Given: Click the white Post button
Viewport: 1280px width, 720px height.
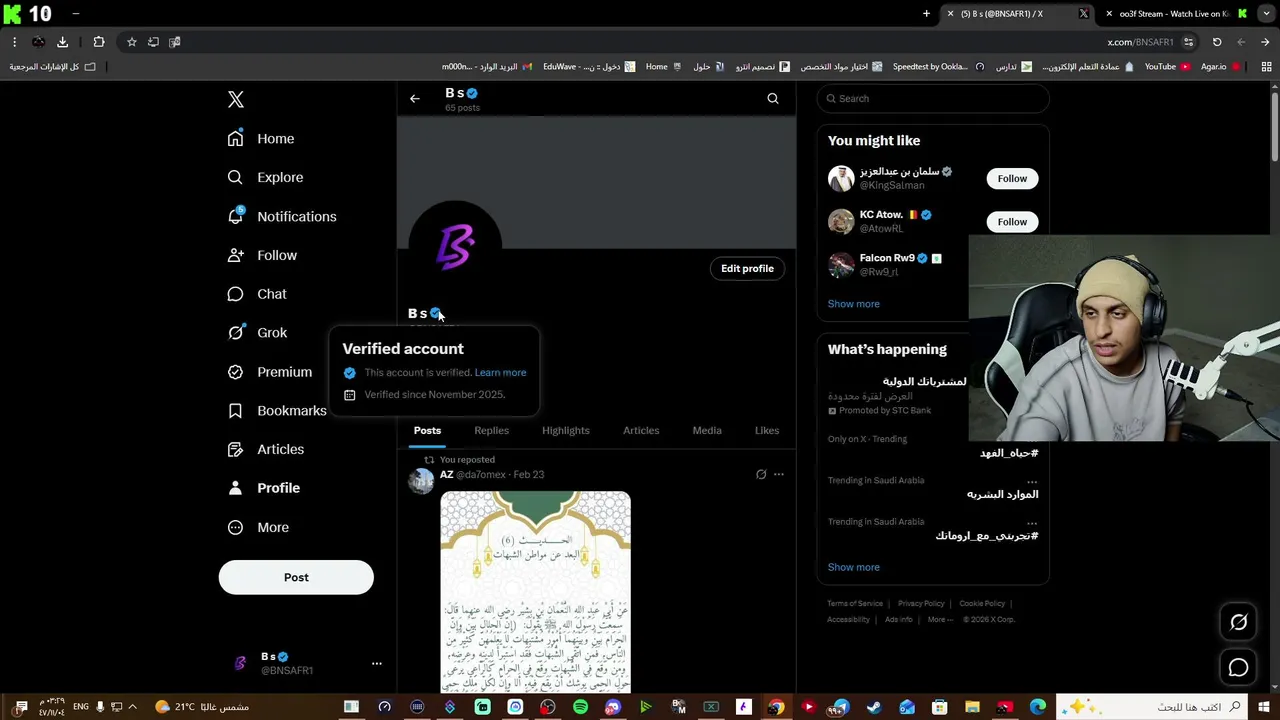Looking at the screenshot, I should 296,577.
